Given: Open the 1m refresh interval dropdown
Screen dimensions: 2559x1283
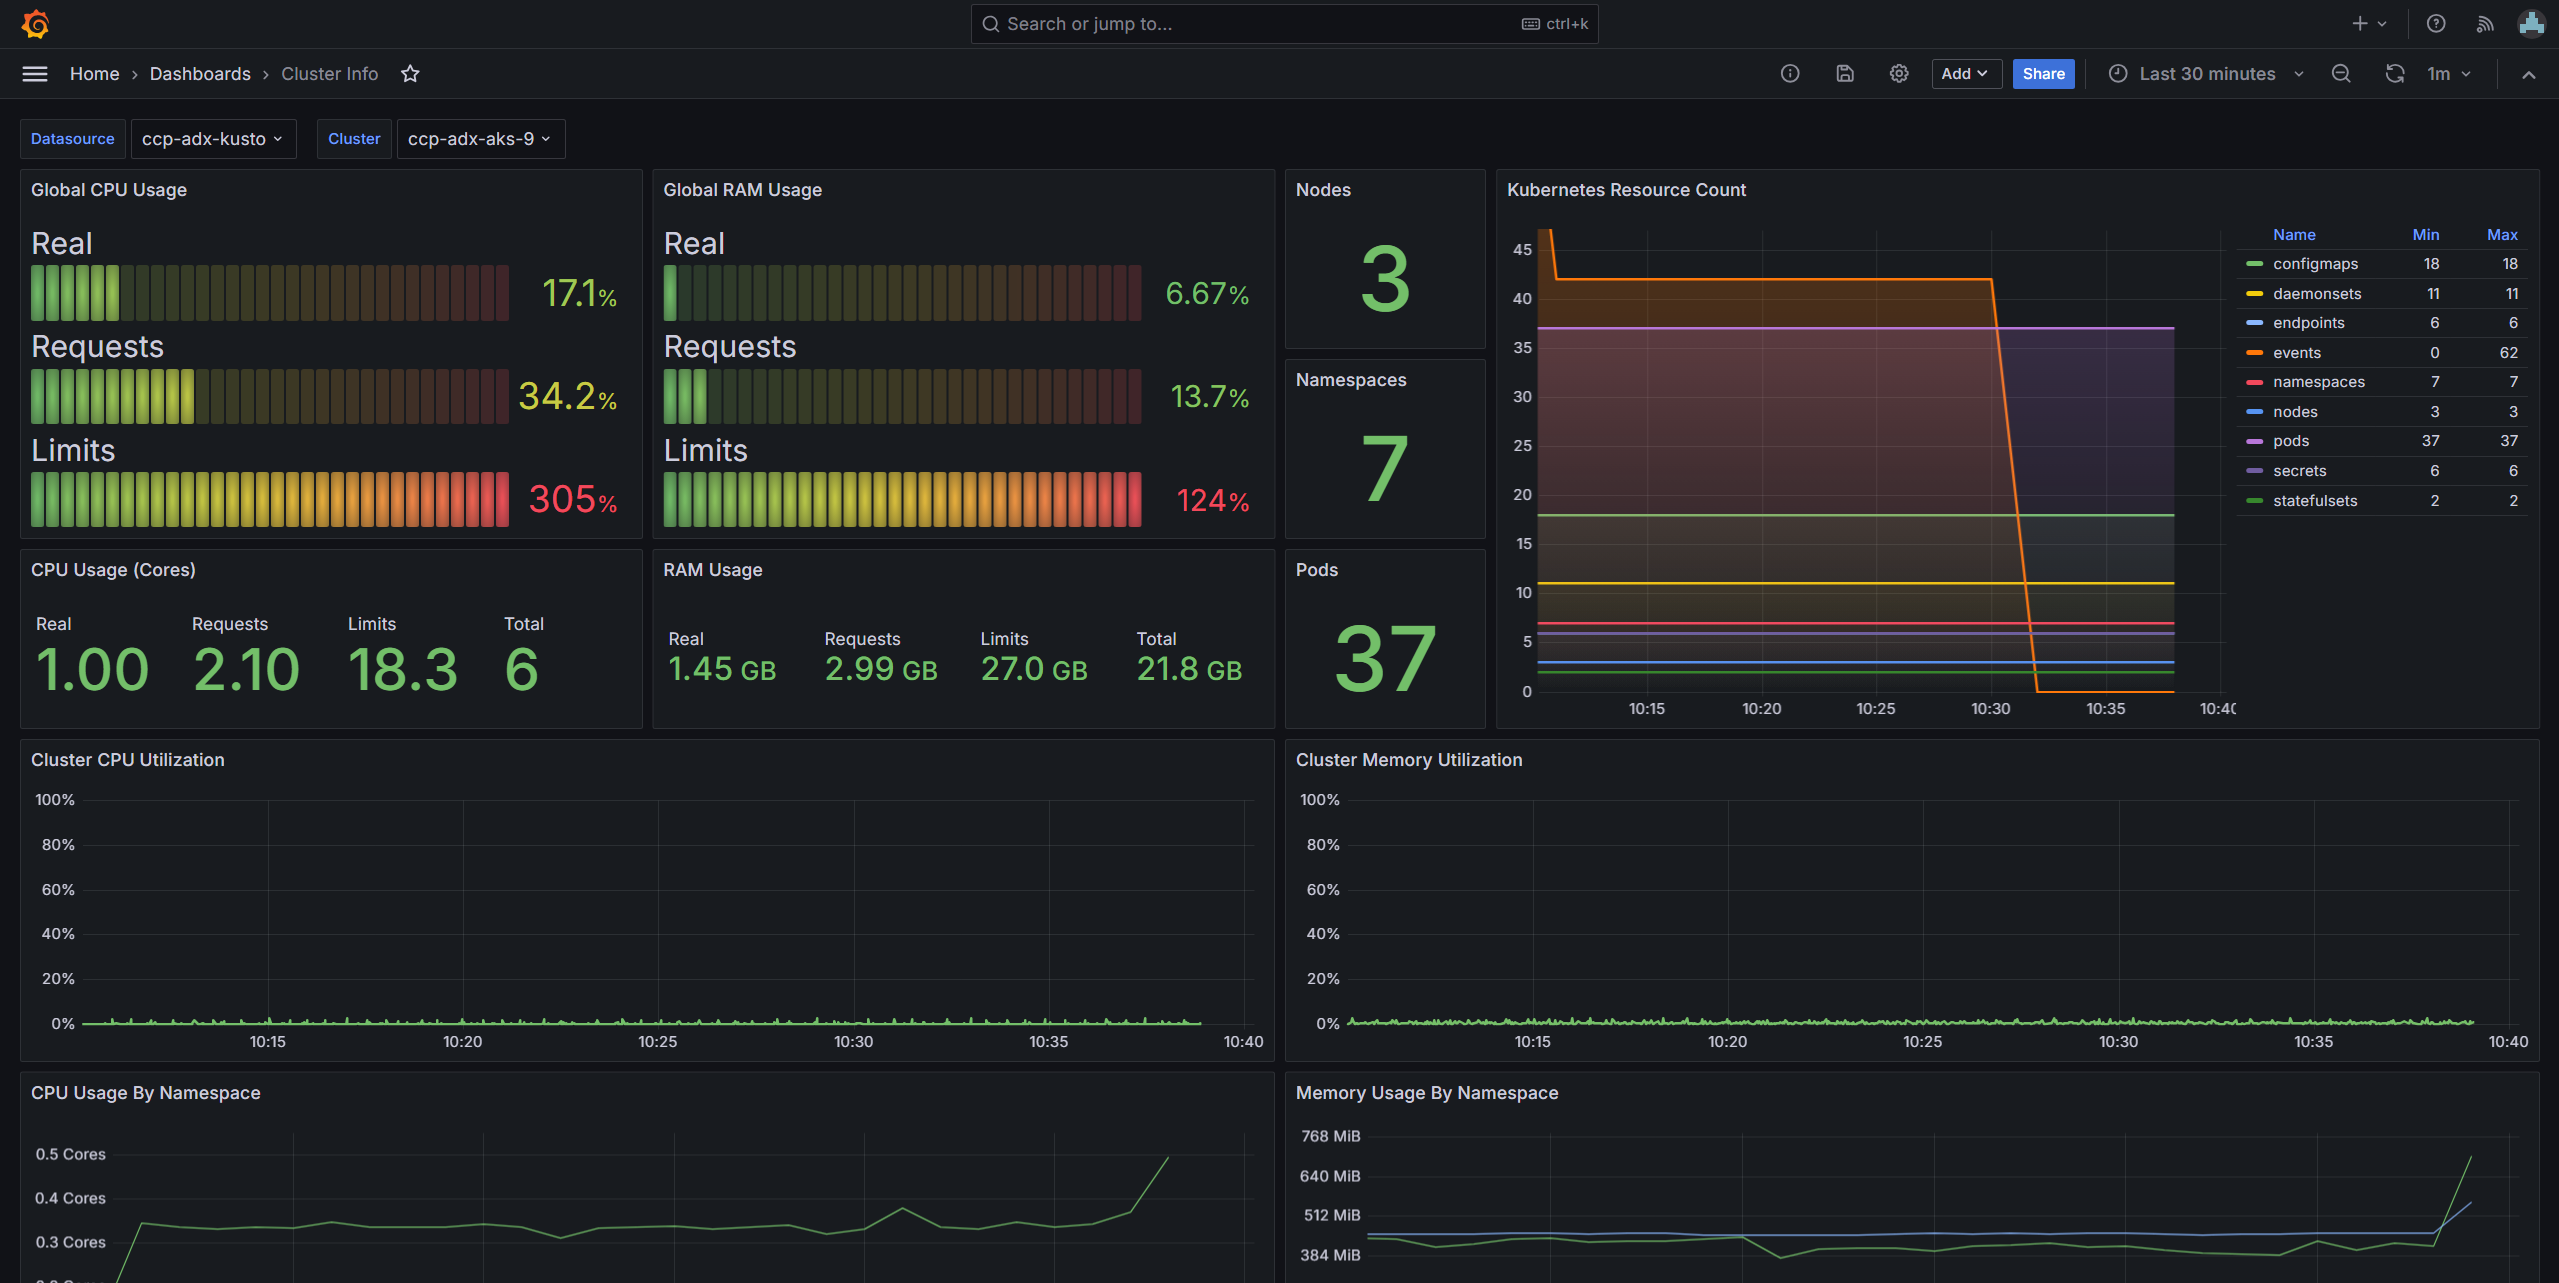Looking at the screenshot, I should (x=2450, y=74).
